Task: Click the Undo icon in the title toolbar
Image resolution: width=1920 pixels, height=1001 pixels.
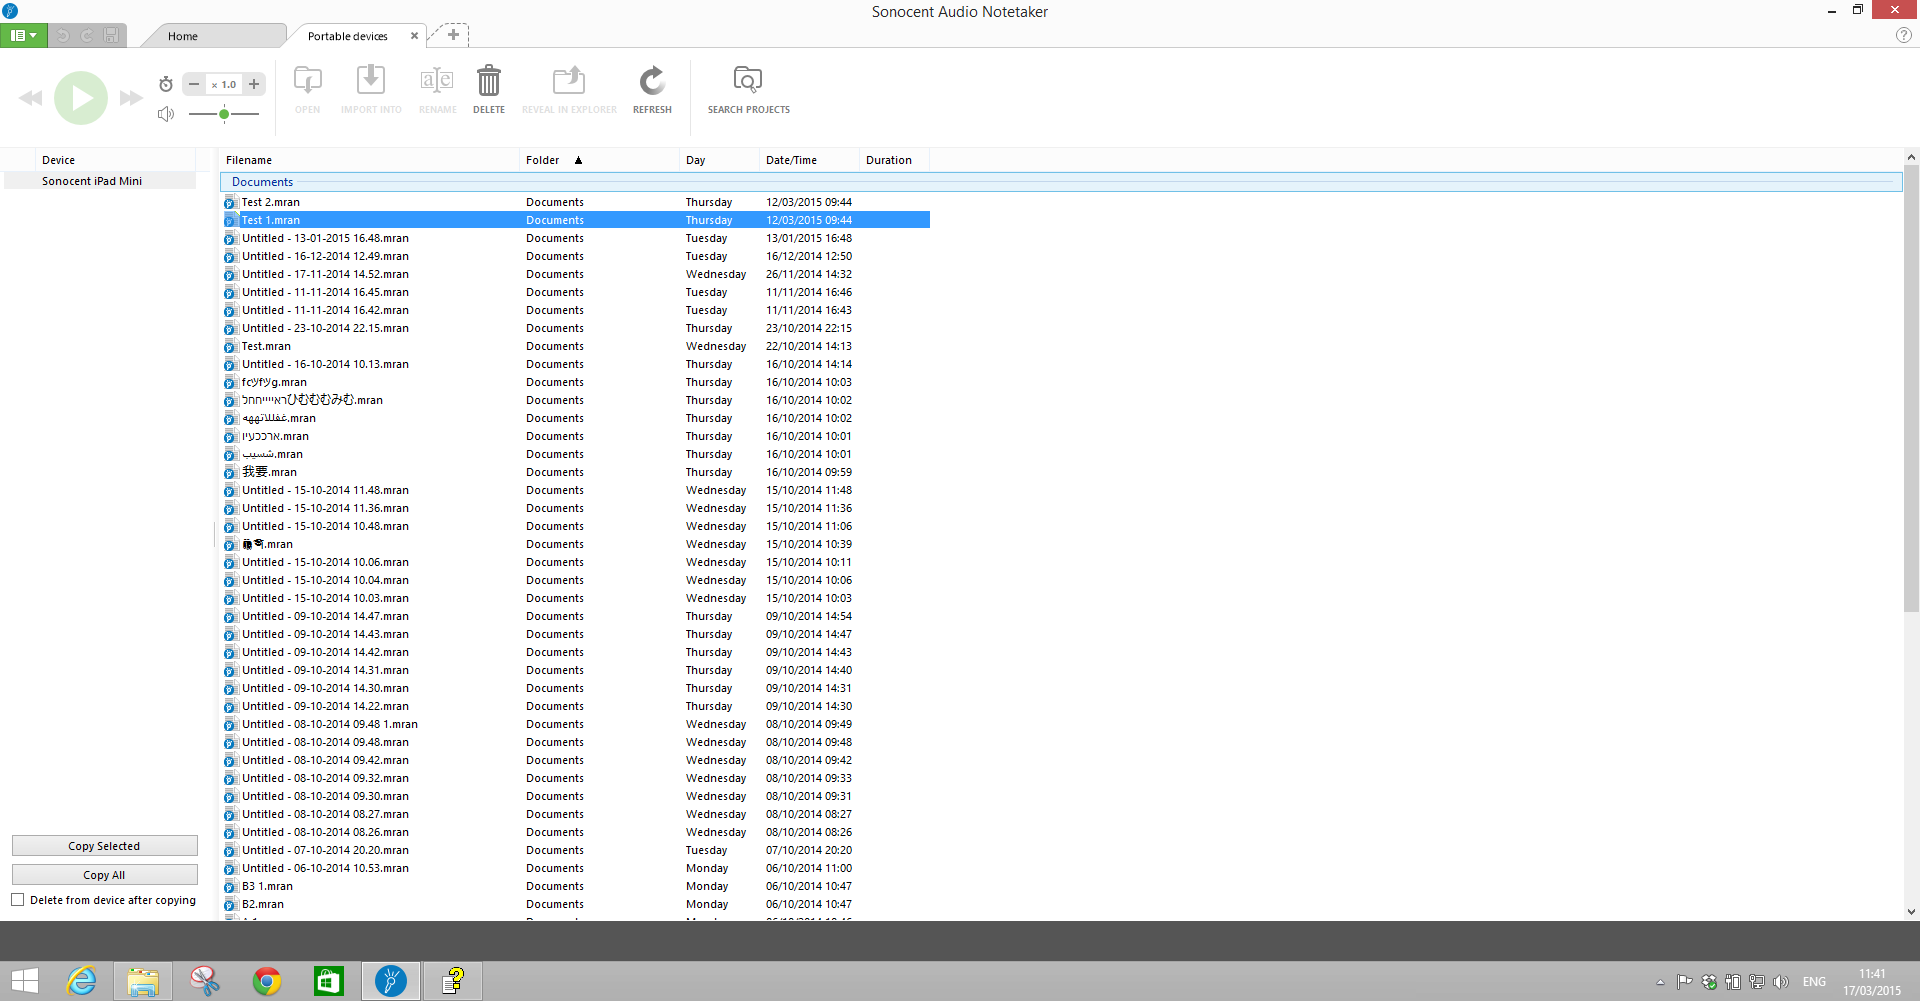Action: pyautogui.click(x=63, y=35)
